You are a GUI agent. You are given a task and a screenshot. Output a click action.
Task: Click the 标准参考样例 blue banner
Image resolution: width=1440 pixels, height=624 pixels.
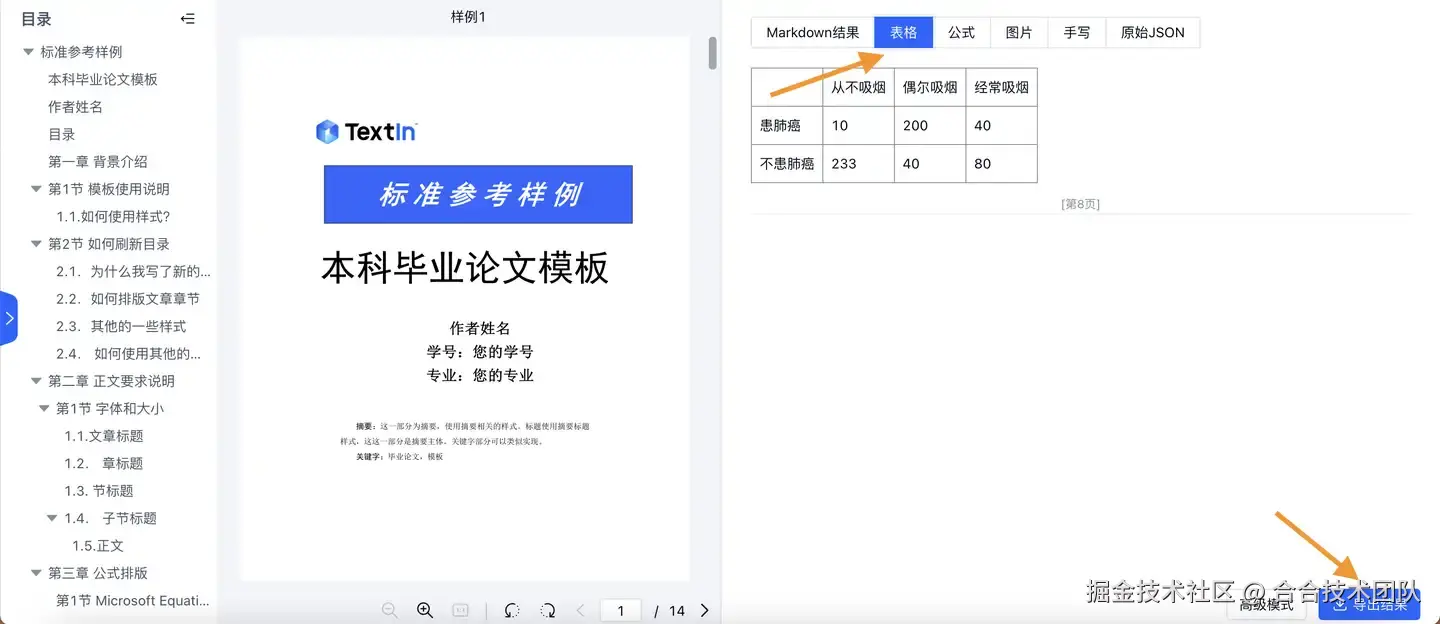478,194
